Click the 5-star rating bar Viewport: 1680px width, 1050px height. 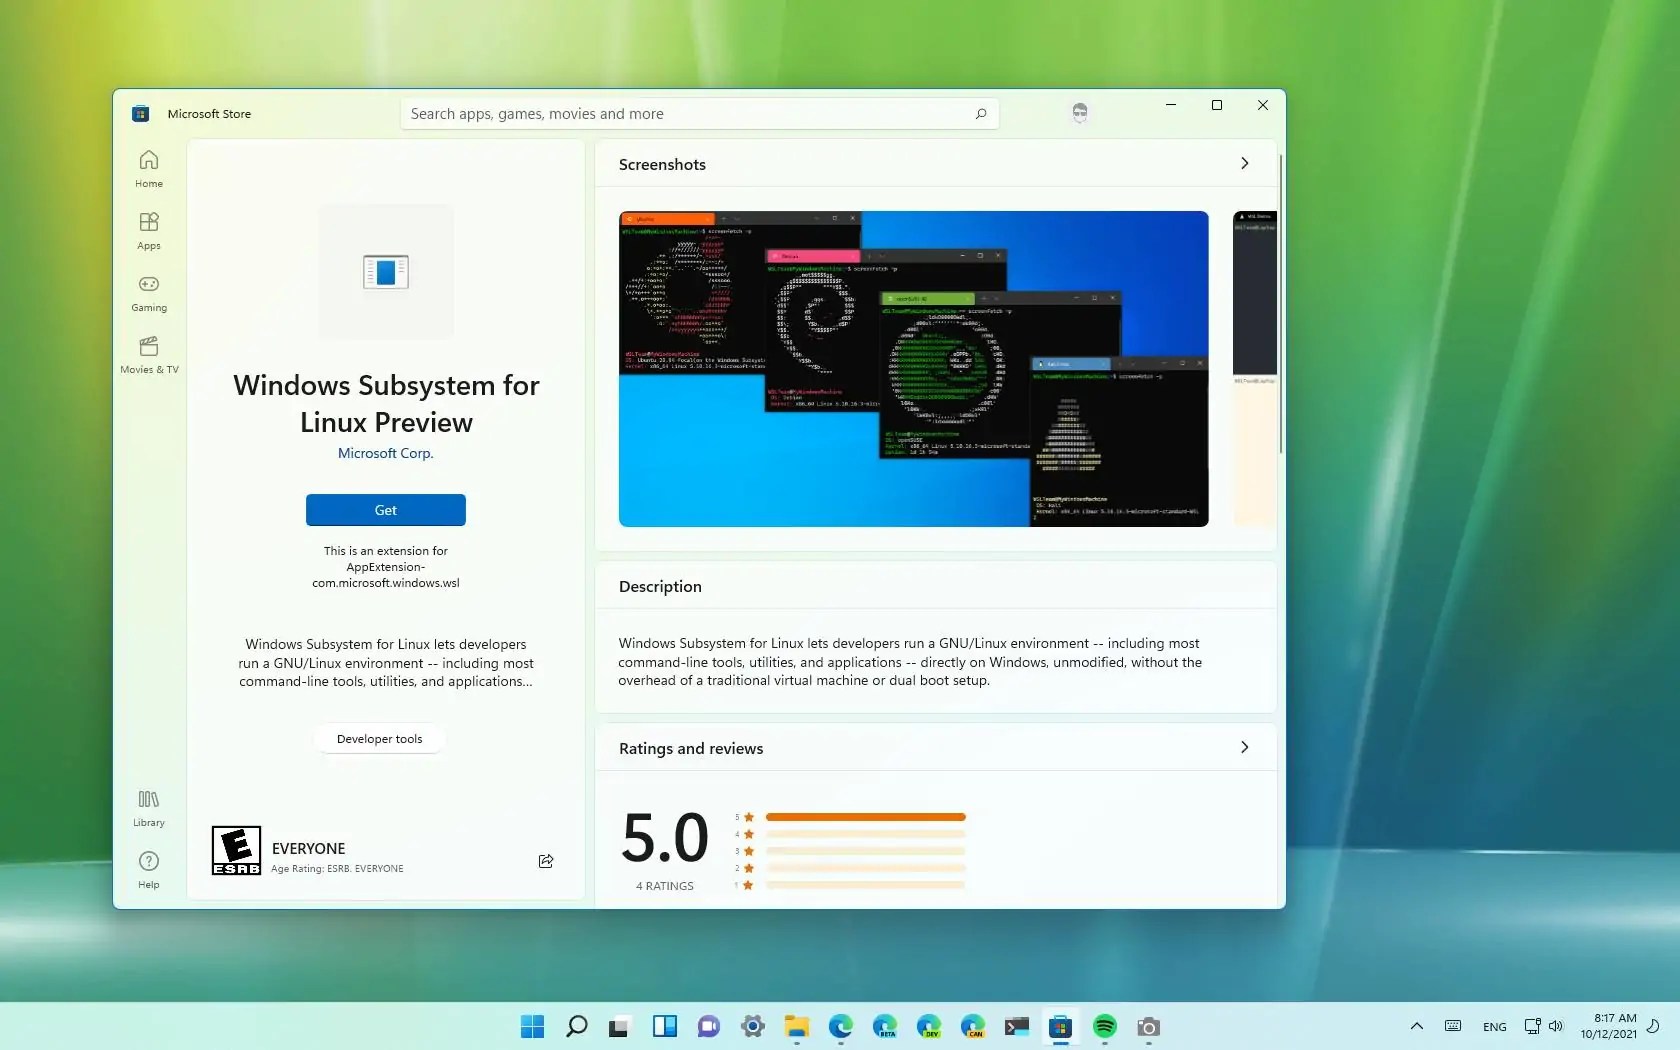tap(865, 817)
